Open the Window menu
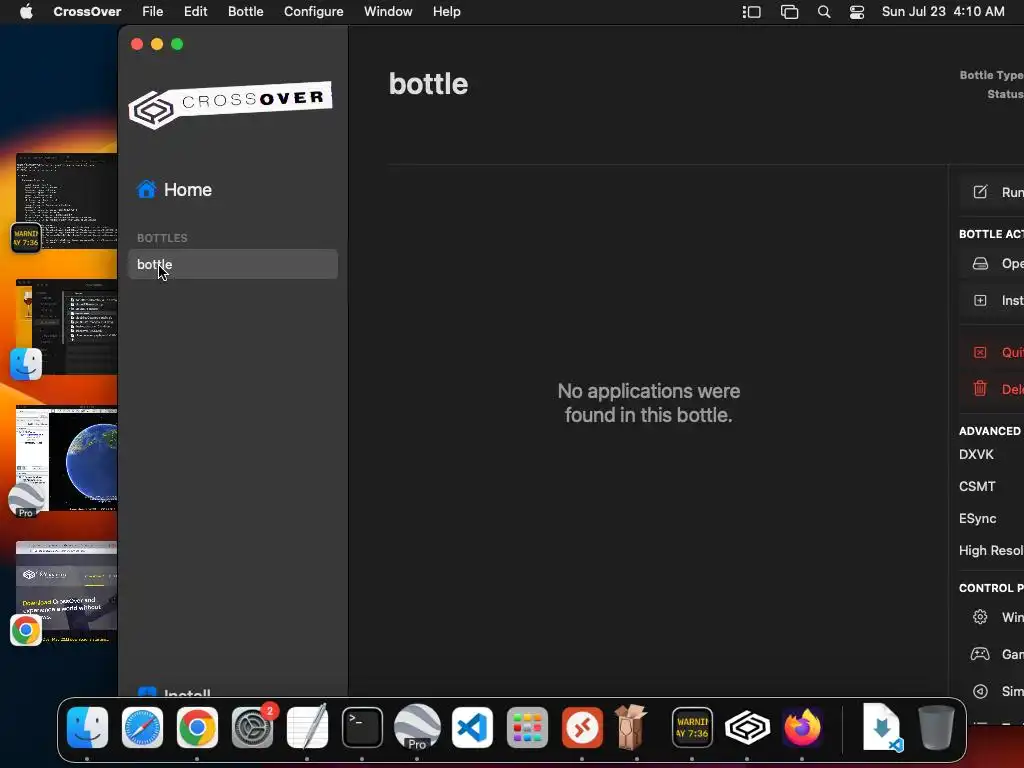The height and width of the screenshot is (768, 1024). tap(388, 12)
